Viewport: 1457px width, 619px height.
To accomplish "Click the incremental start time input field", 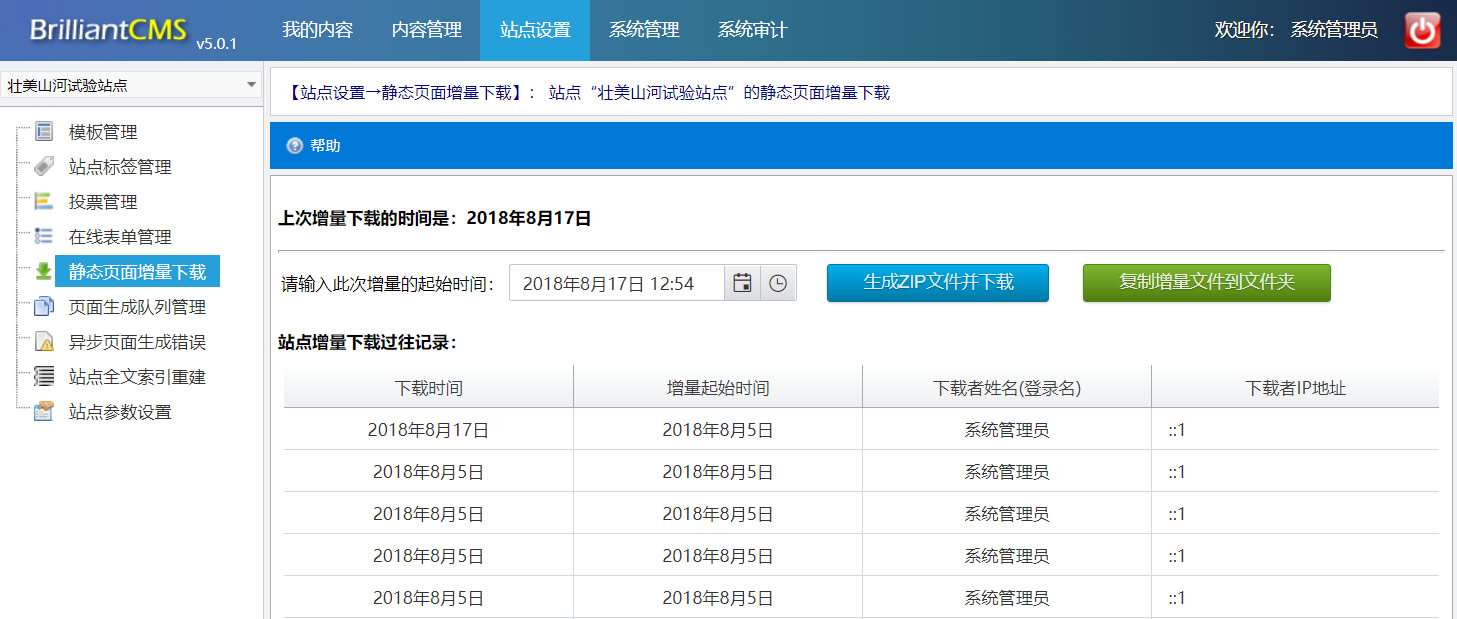I will click(x=616, y=283).
